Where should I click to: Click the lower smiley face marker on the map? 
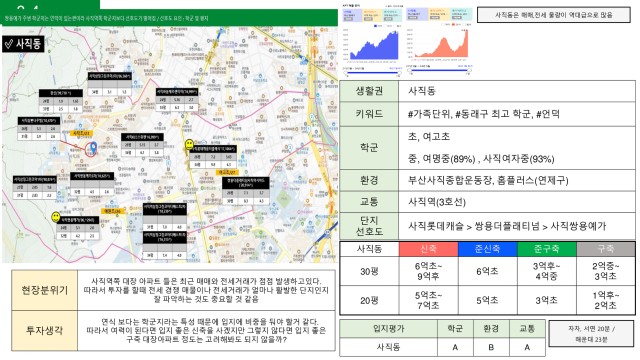[x=56, y=217]
